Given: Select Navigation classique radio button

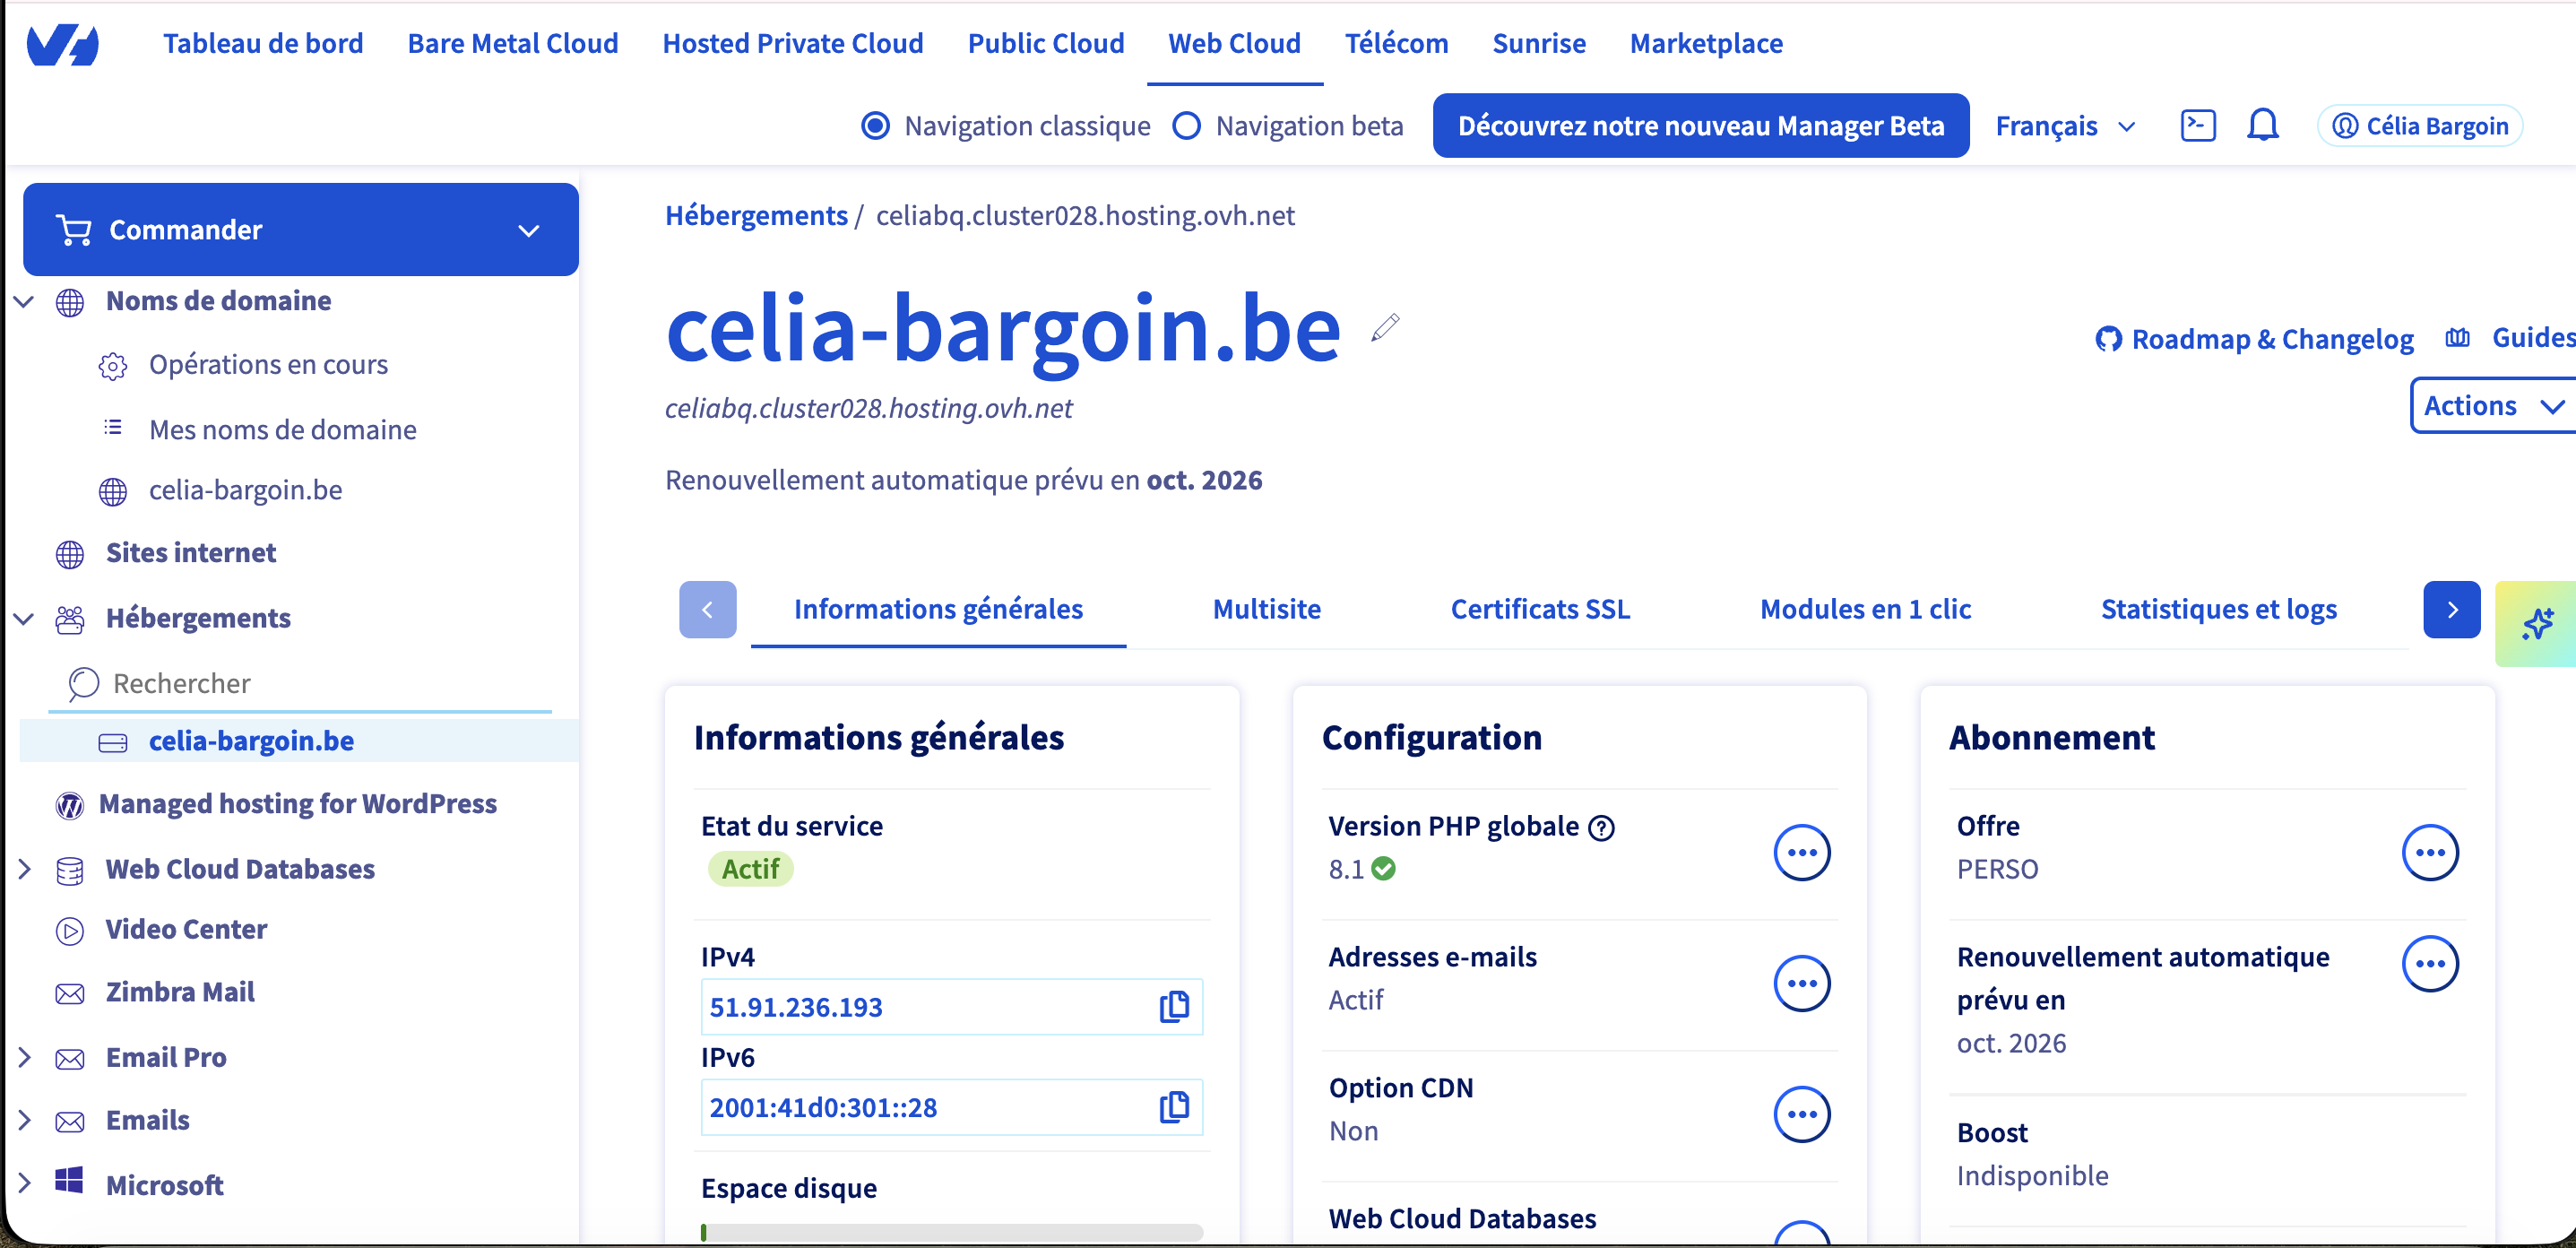Looking at the screenshot, I should (875, 126).
